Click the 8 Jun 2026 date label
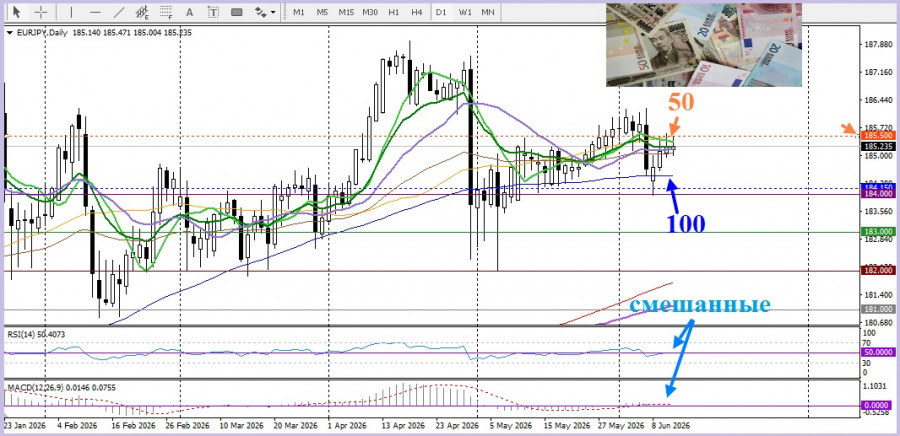The width and height of the screenshot is (900, 436). (672, 426)
